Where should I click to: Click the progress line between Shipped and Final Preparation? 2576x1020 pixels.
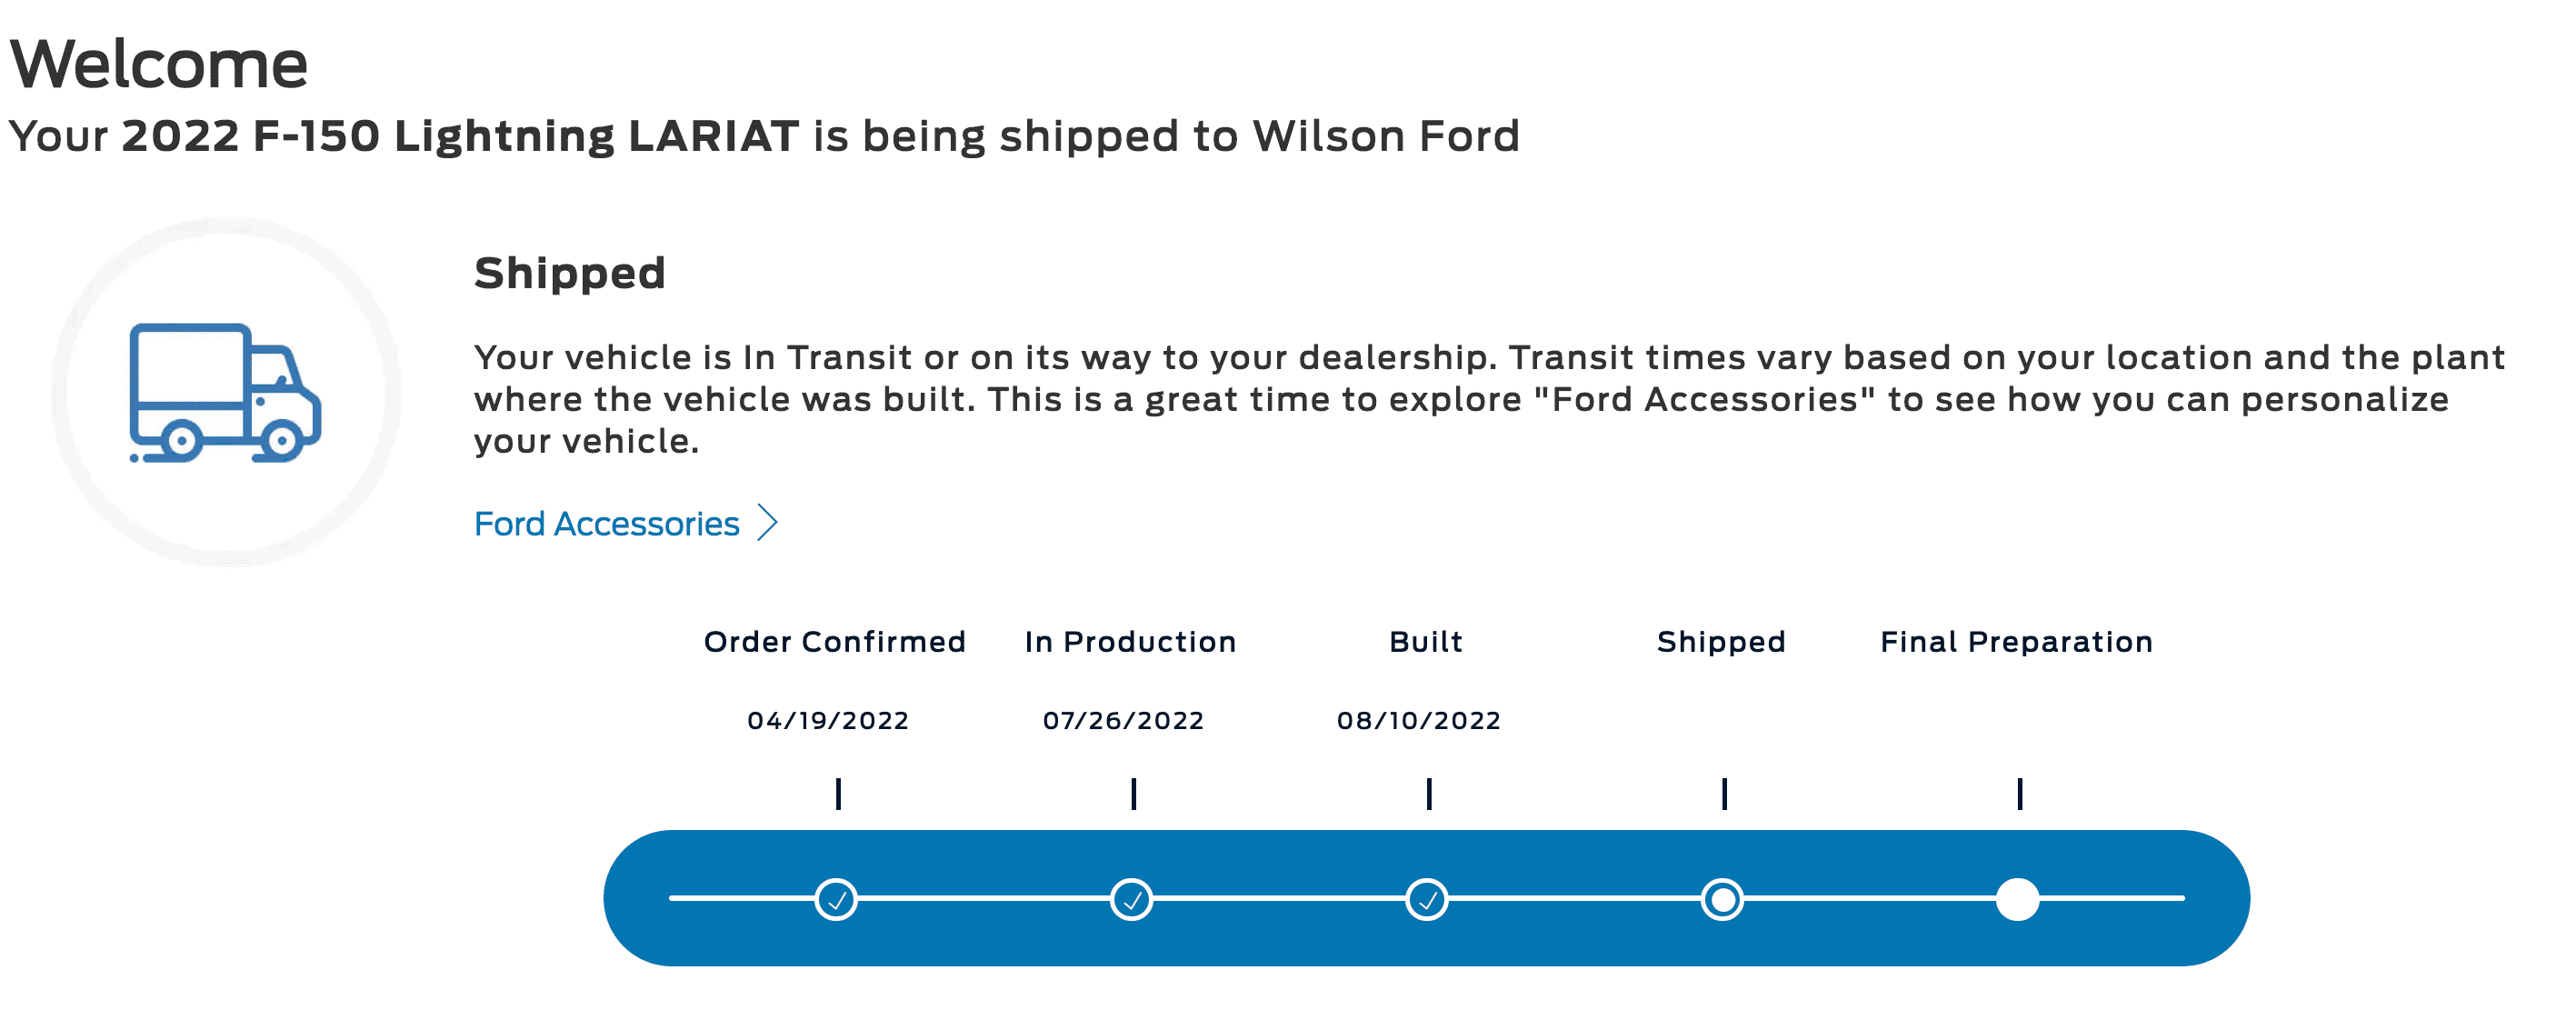(x=1870, y=899)
